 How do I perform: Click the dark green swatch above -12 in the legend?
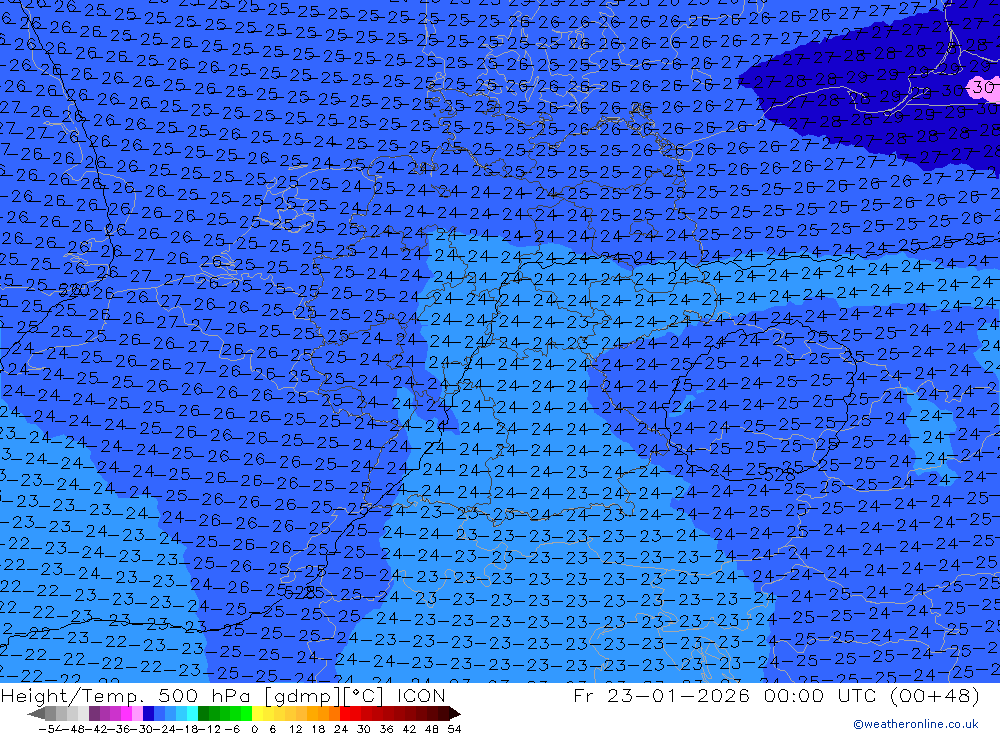click(x=203, y=713)
